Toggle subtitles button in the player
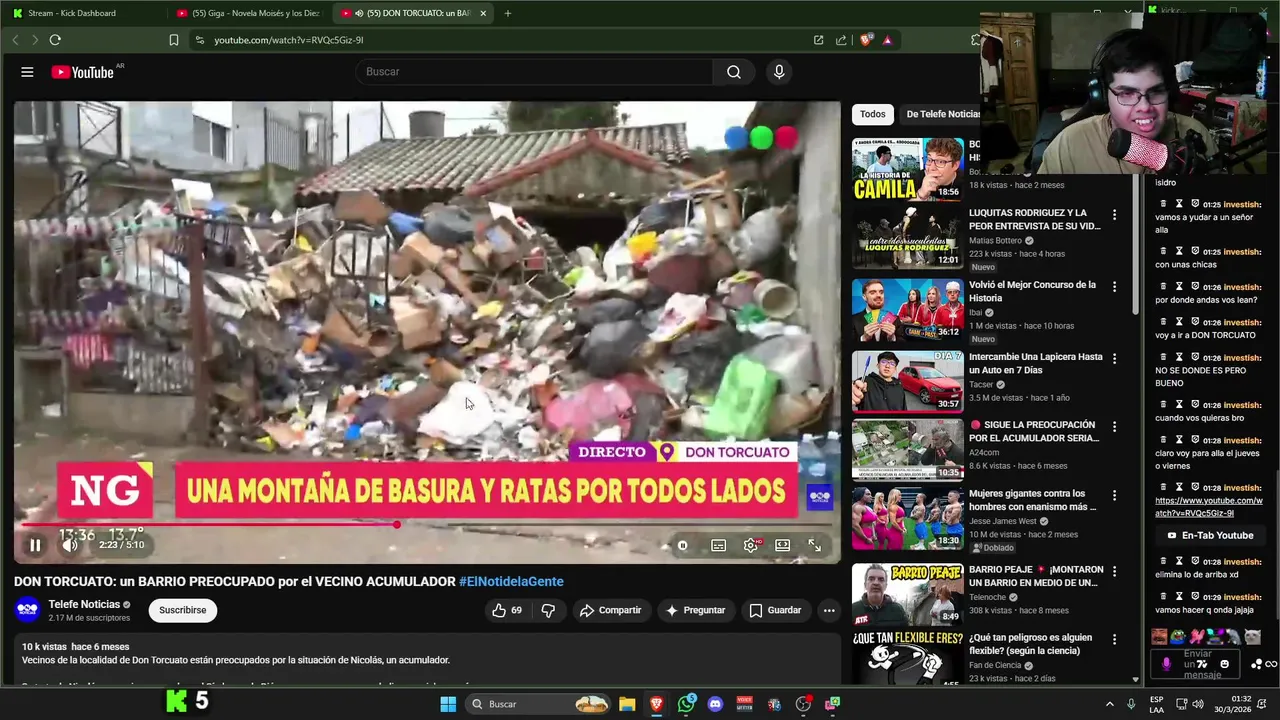The height and width of the screenshot is (720, 1280). pyautogui.click(x=718, y=545)
